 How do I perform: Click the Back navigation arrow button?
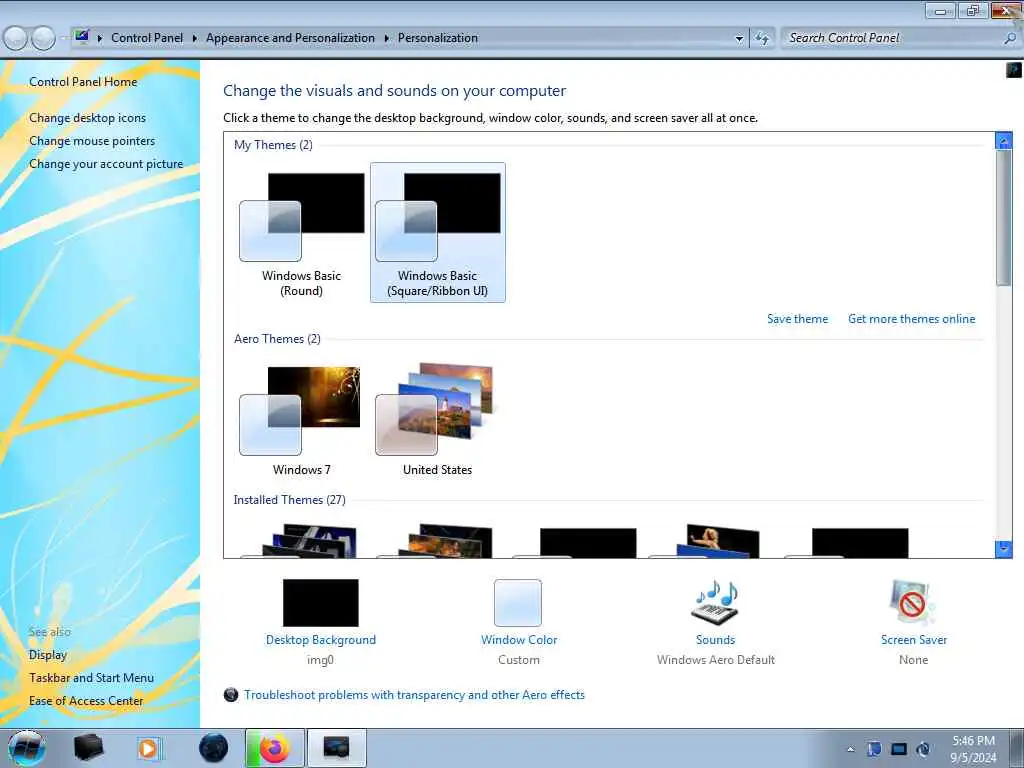click(16, 38)
